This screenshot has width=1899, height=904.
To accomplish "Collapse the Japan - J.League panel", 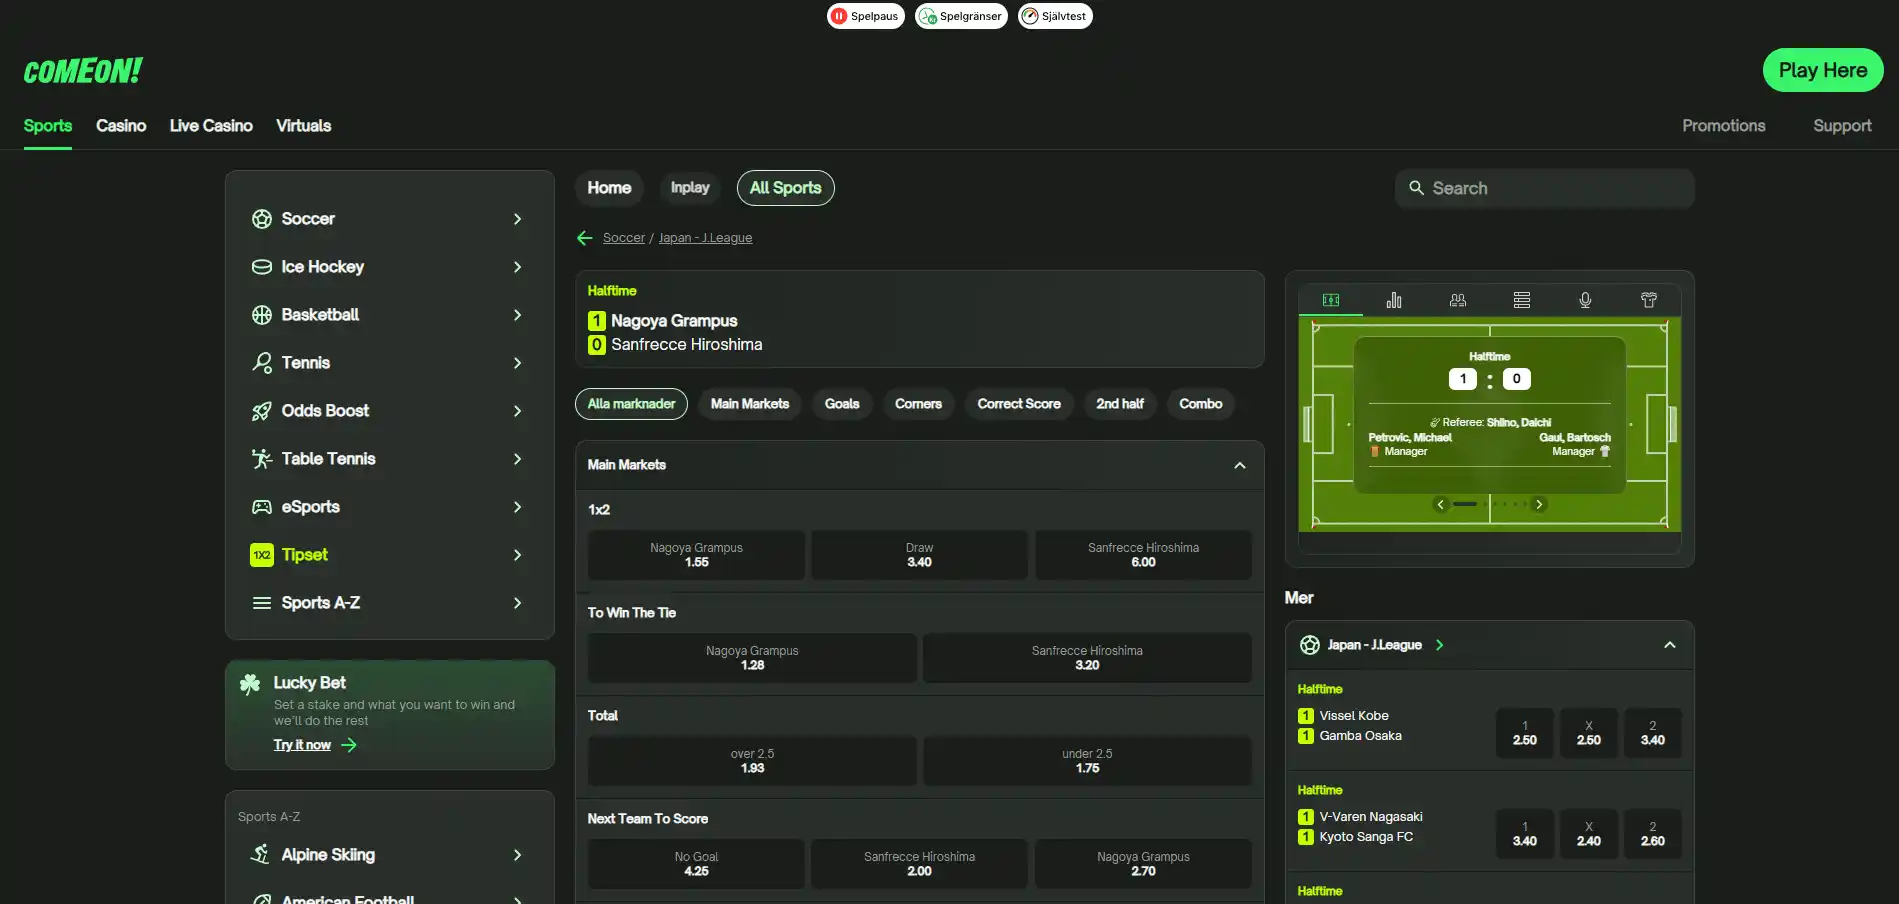I will (1670, 645).
